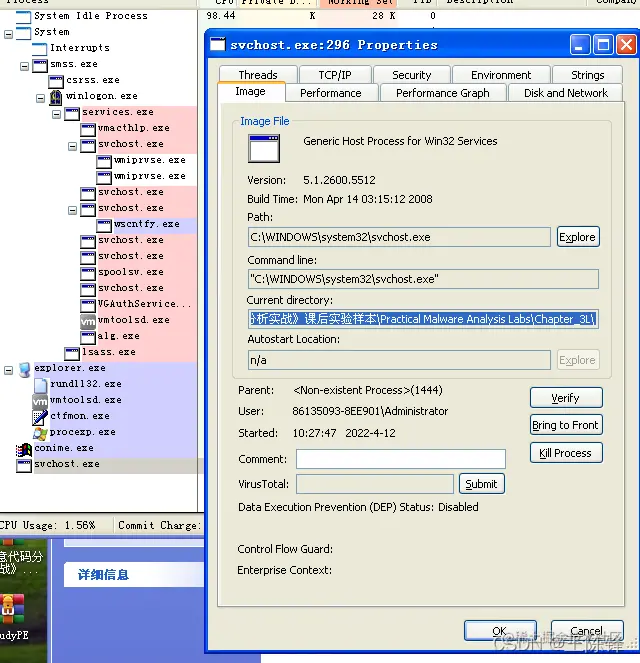Click the conime.exe icon
Image resolution: width=640 pixels, height=663 pixels.
pyautogui.click(x=24, y=449)
